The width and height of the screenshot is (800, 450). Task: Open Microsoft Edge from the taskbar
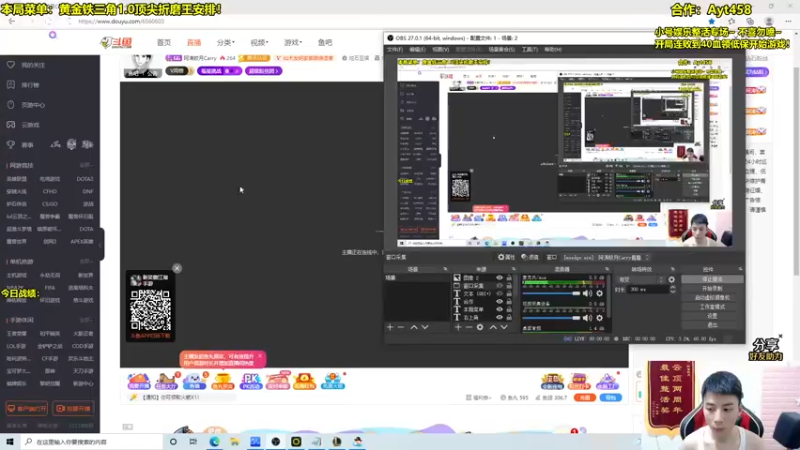click(x=214, y=441)
